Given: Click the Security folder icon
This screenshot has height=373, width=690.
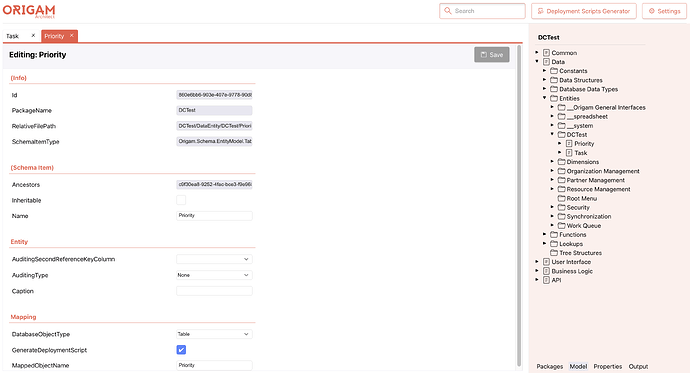Looking at the screenshot, I should 562,208.
